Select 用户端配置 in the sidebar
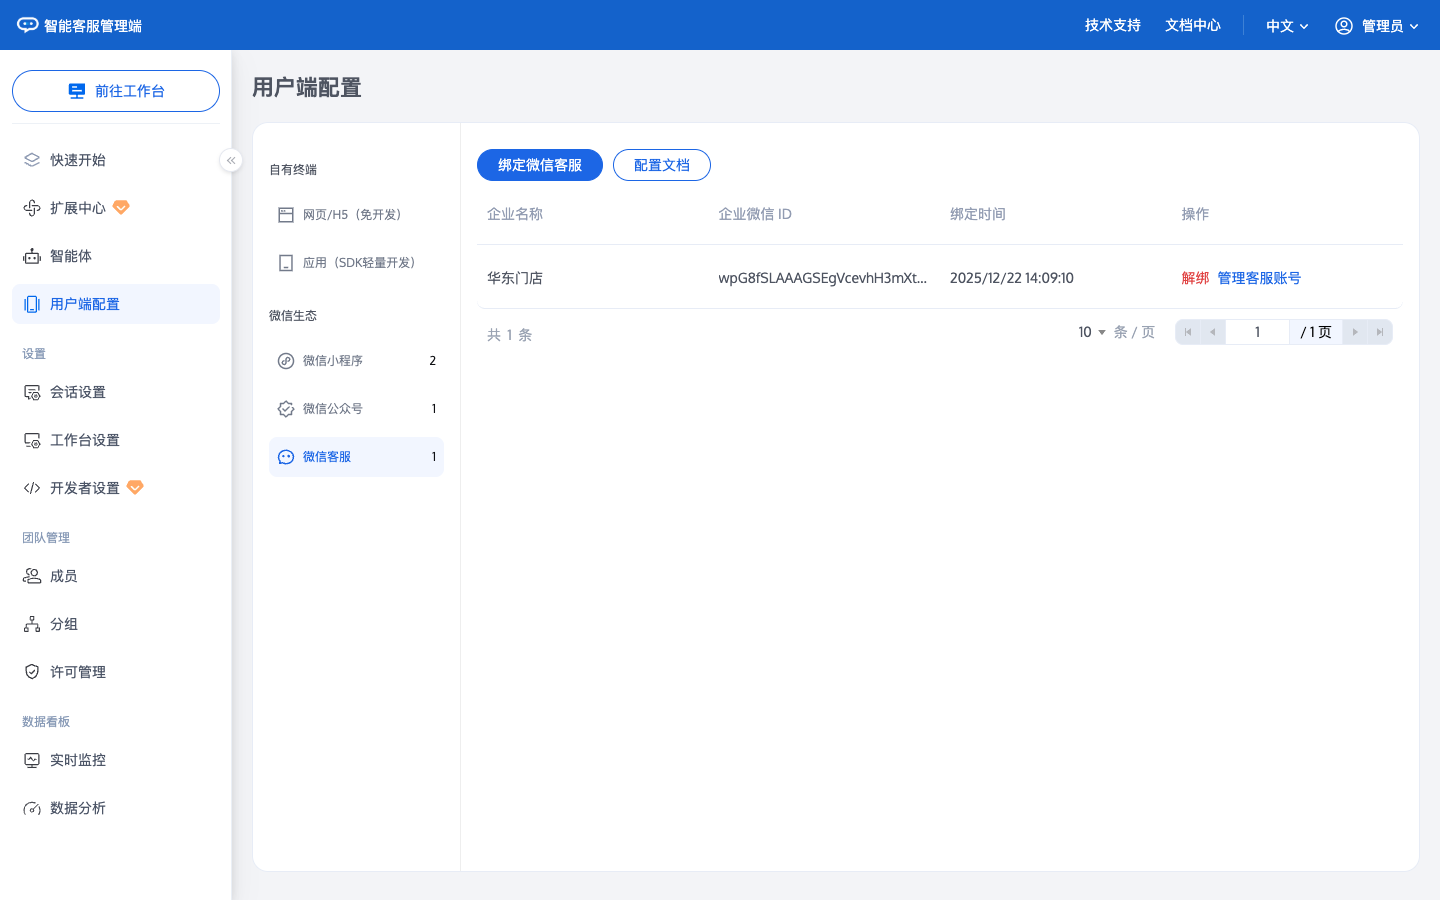Screen dimensions: 1440x900 coord(116,304)
